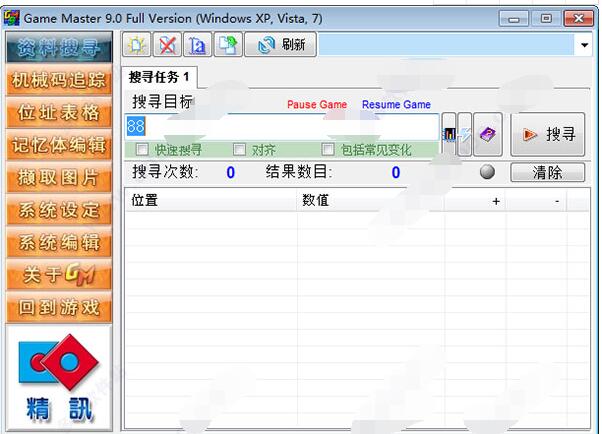Click Pause Game link
The height and width of the screenshot is (434, 602).
coord(317,104)
